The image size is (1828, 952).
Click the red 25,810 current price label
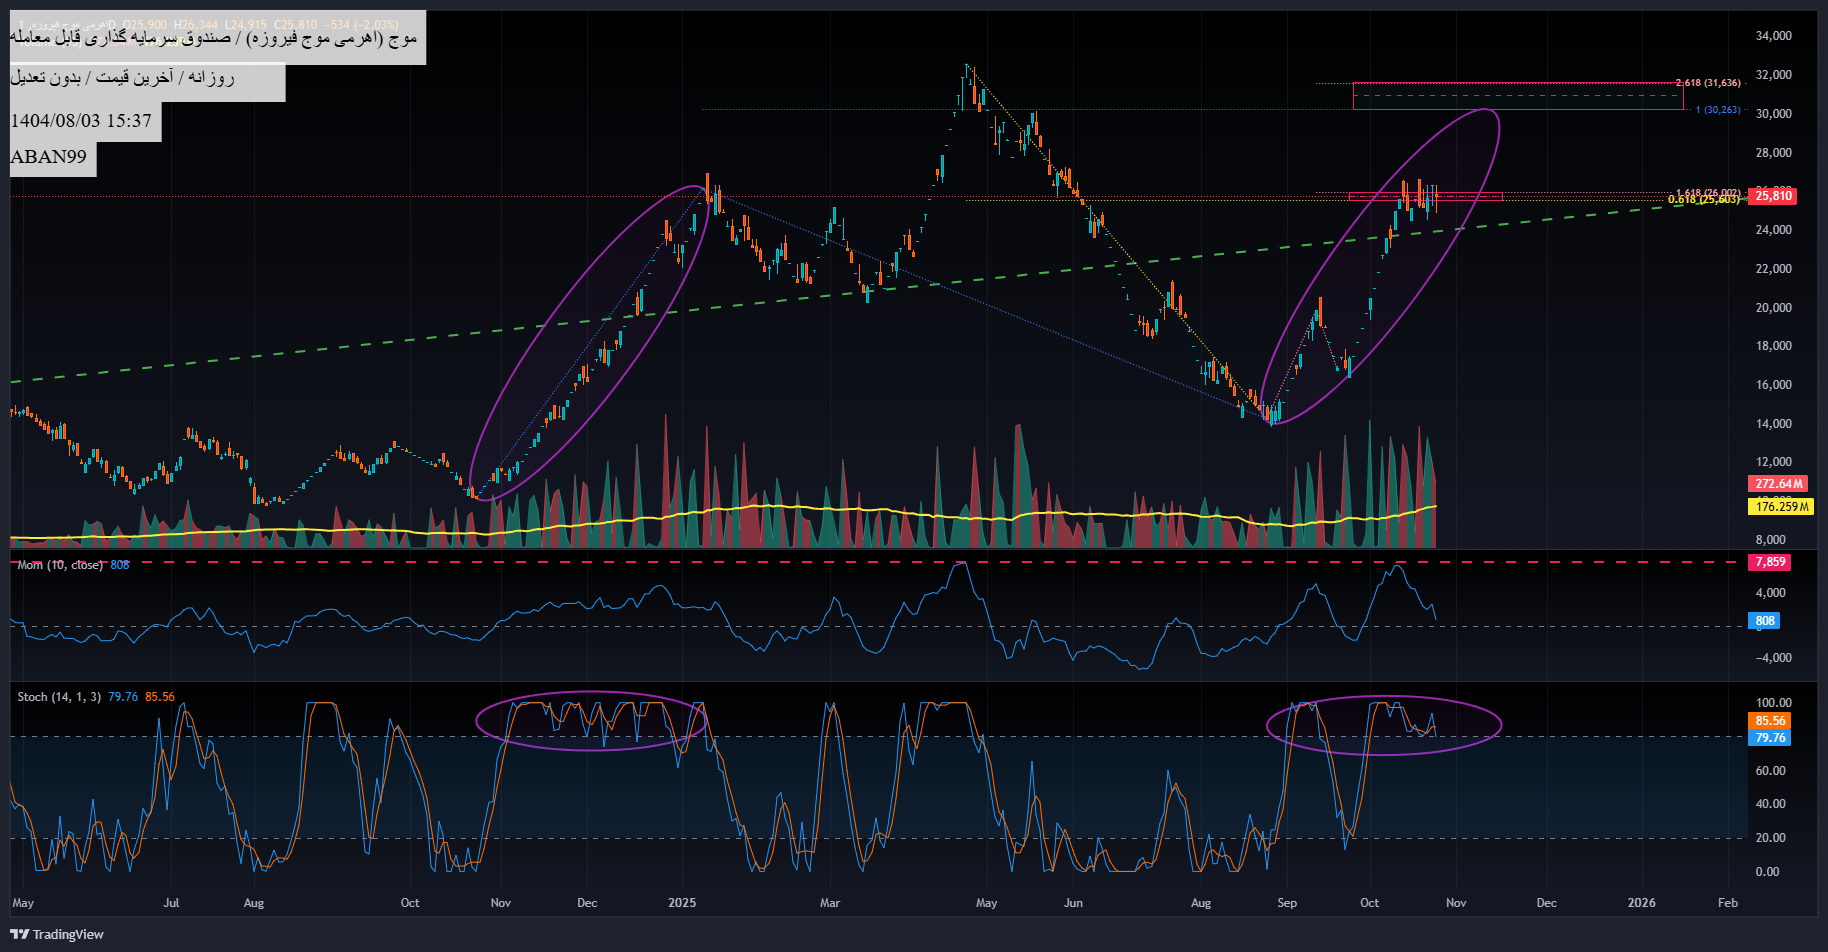(x=1773, y=196)
